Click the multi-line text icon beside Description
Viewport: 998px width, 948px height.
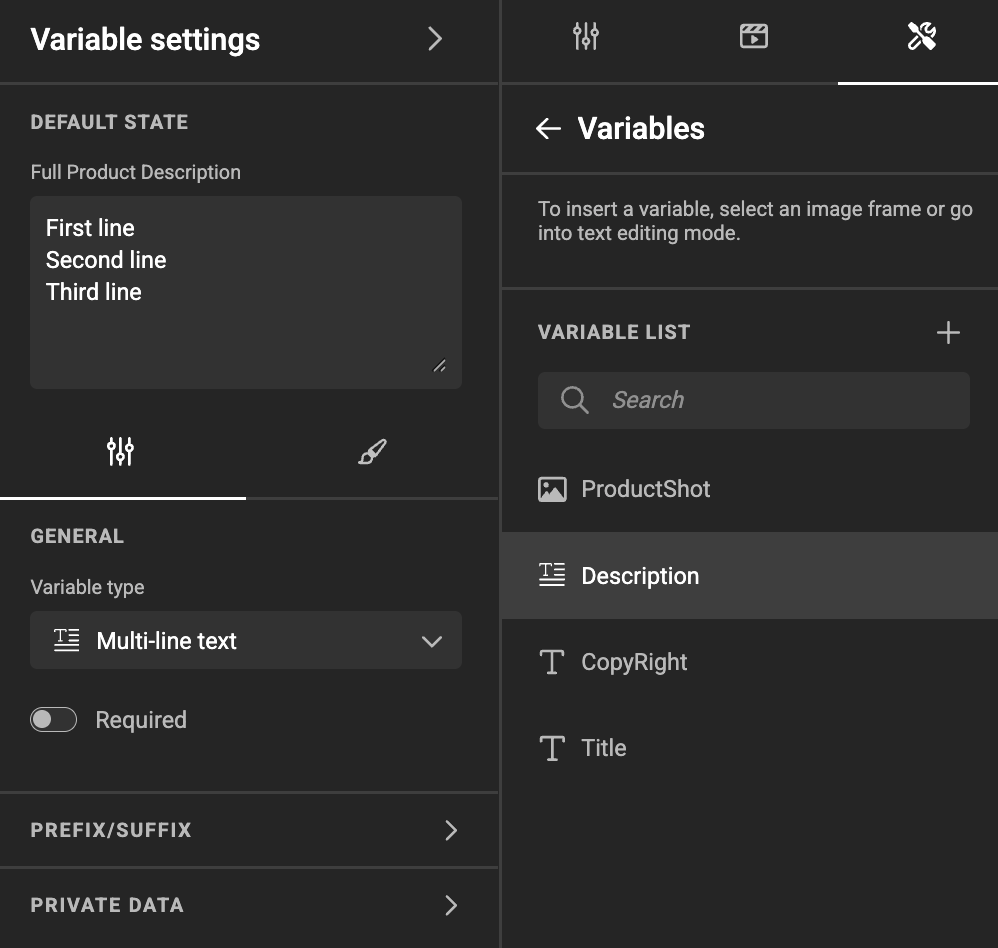(552, 575)
